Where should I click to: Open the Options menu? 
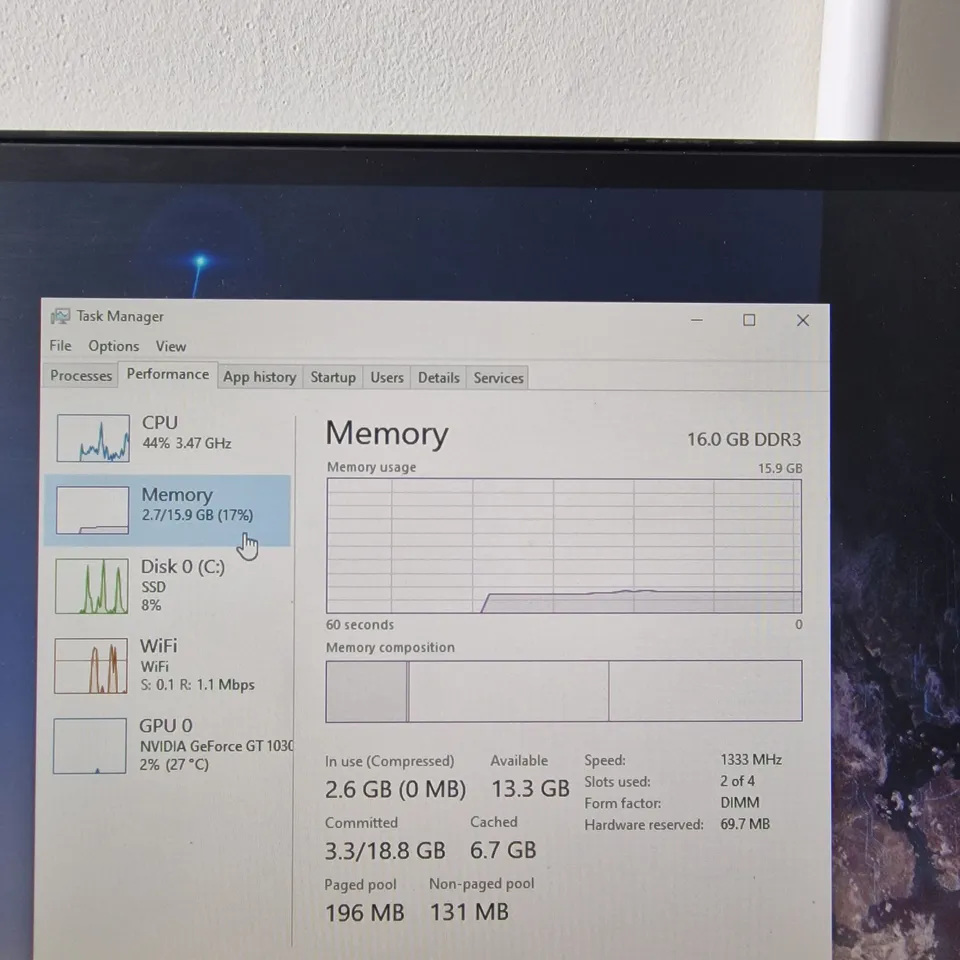pos(113,346)
